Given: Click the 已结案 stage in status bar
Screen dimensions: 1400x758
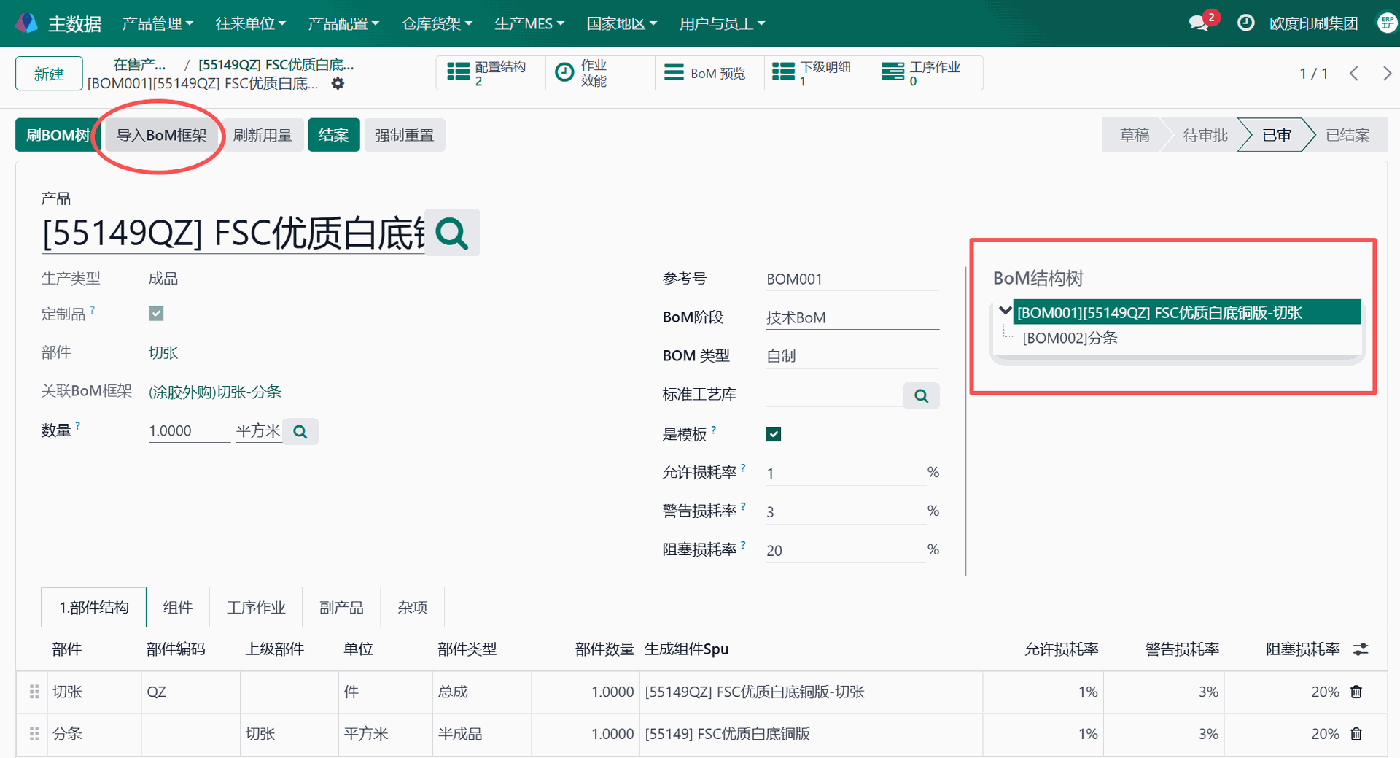Looking at the screenshot, I should point(1348,134).
